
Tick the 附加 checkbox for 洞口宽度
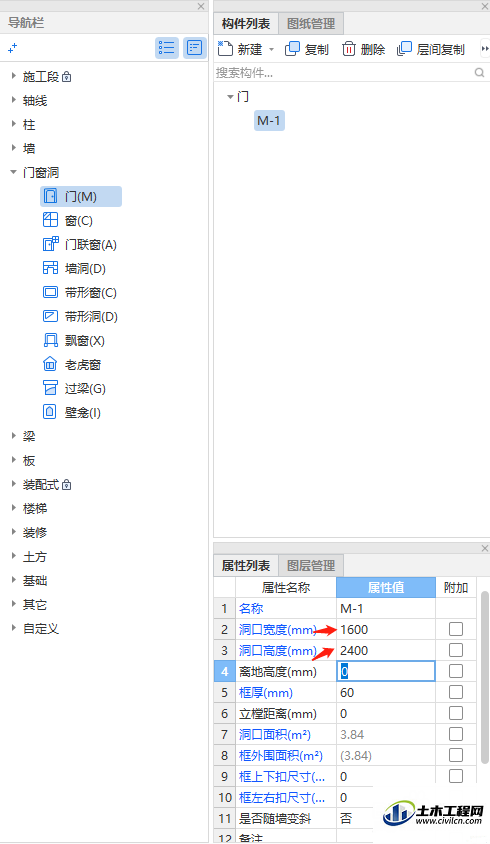click(x=456, y=629)
